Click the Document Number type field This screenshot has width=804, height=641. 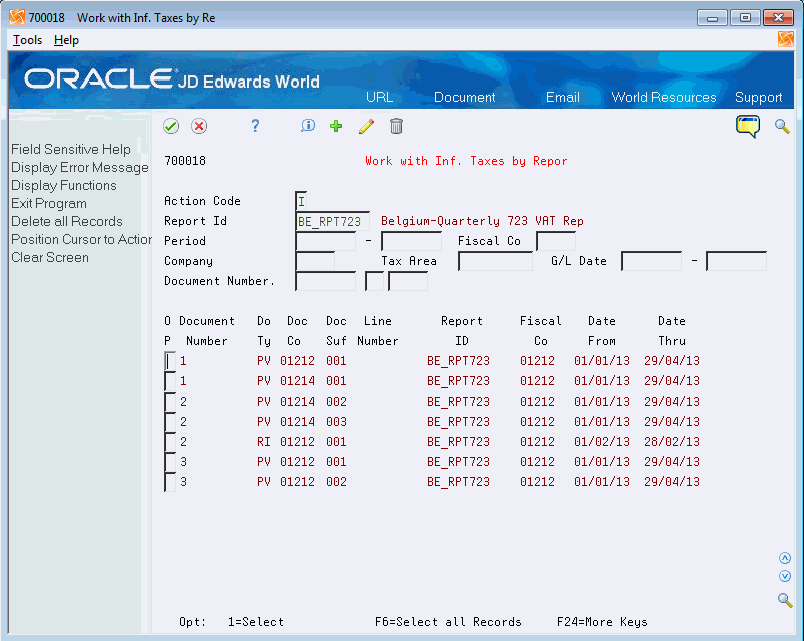(374, 281)
